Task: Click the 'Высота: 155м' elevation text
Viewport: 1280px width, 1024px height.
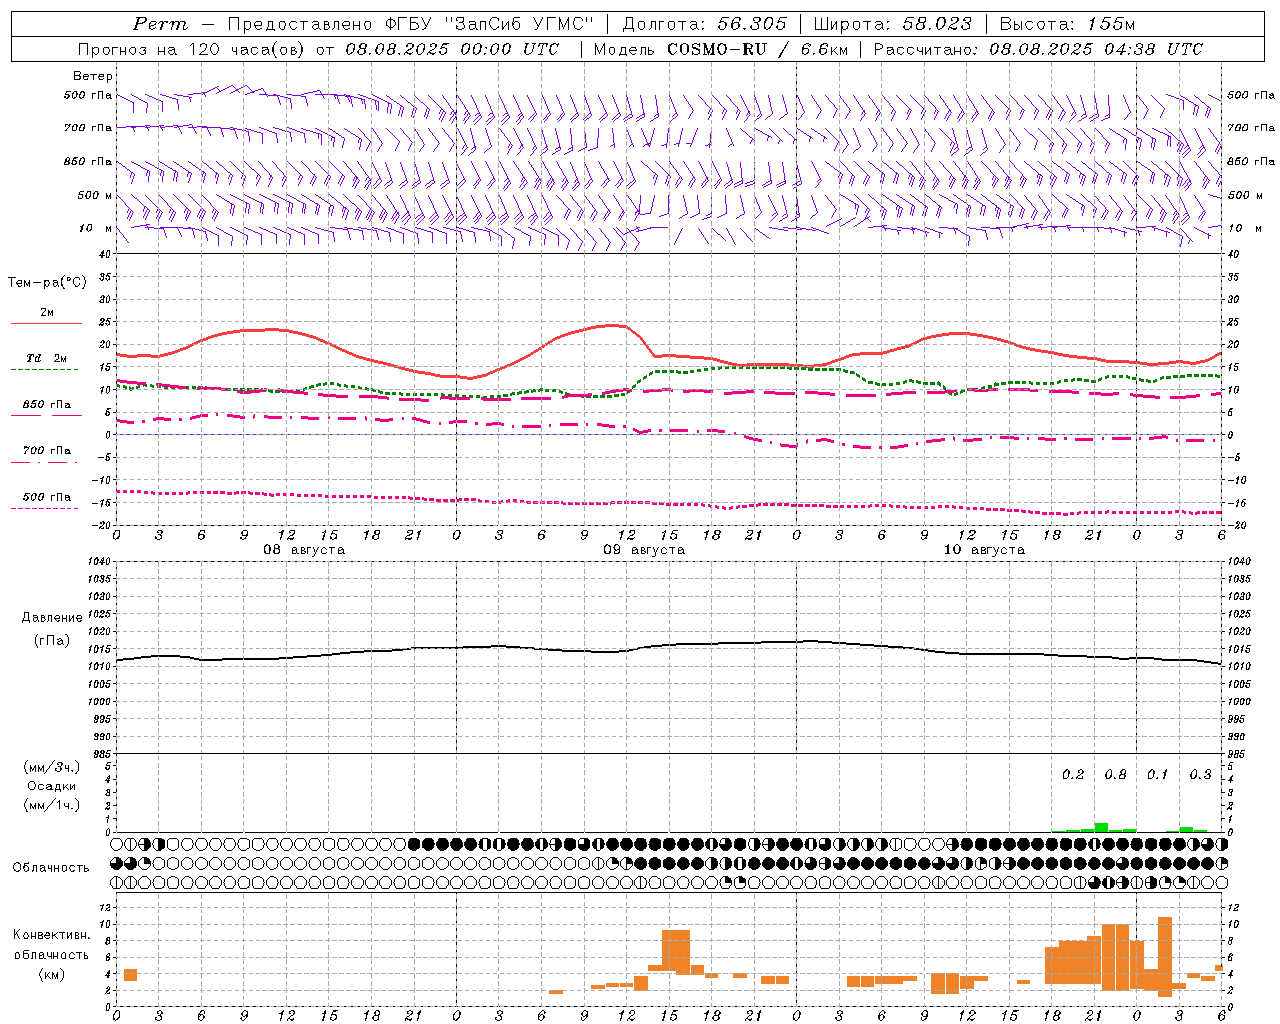Action: (1067, 24)
